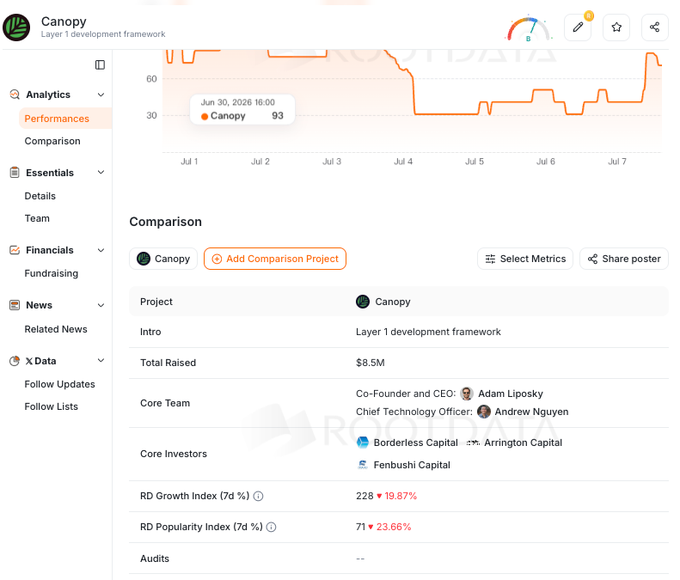
Task: Open Select Metrics button
Action: [525, 259]
